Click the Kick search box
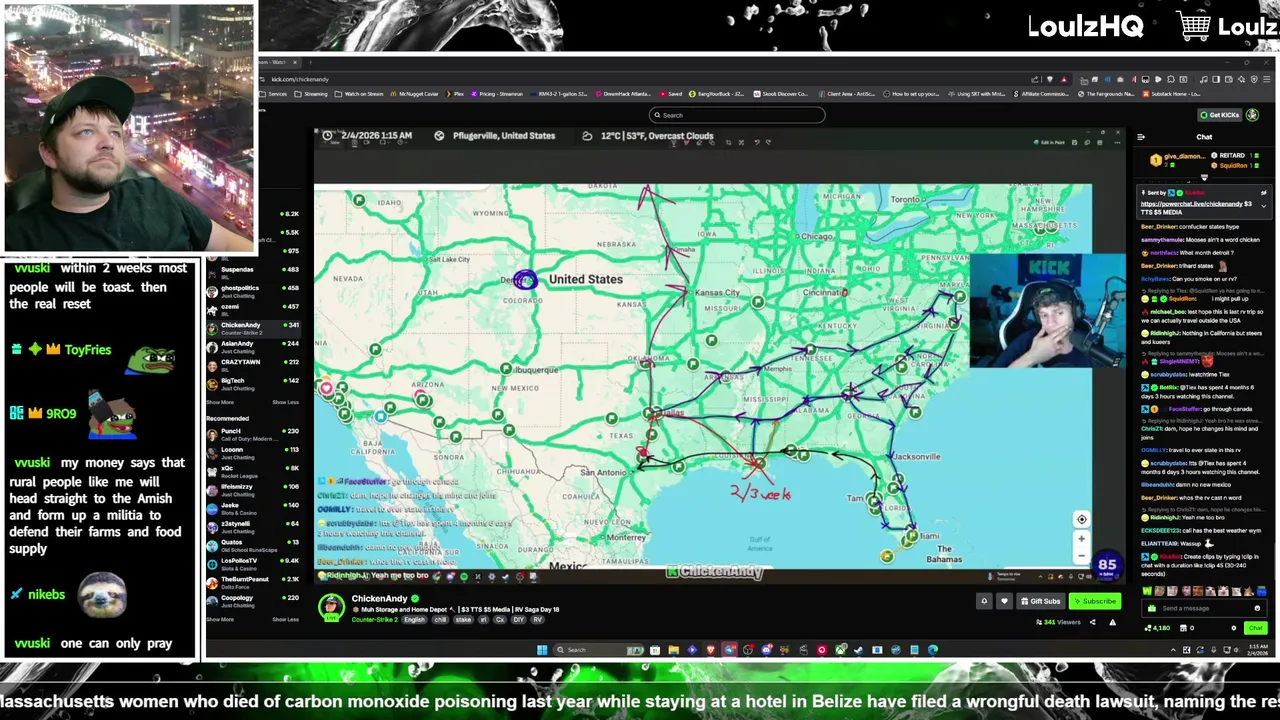 point(737,115)
